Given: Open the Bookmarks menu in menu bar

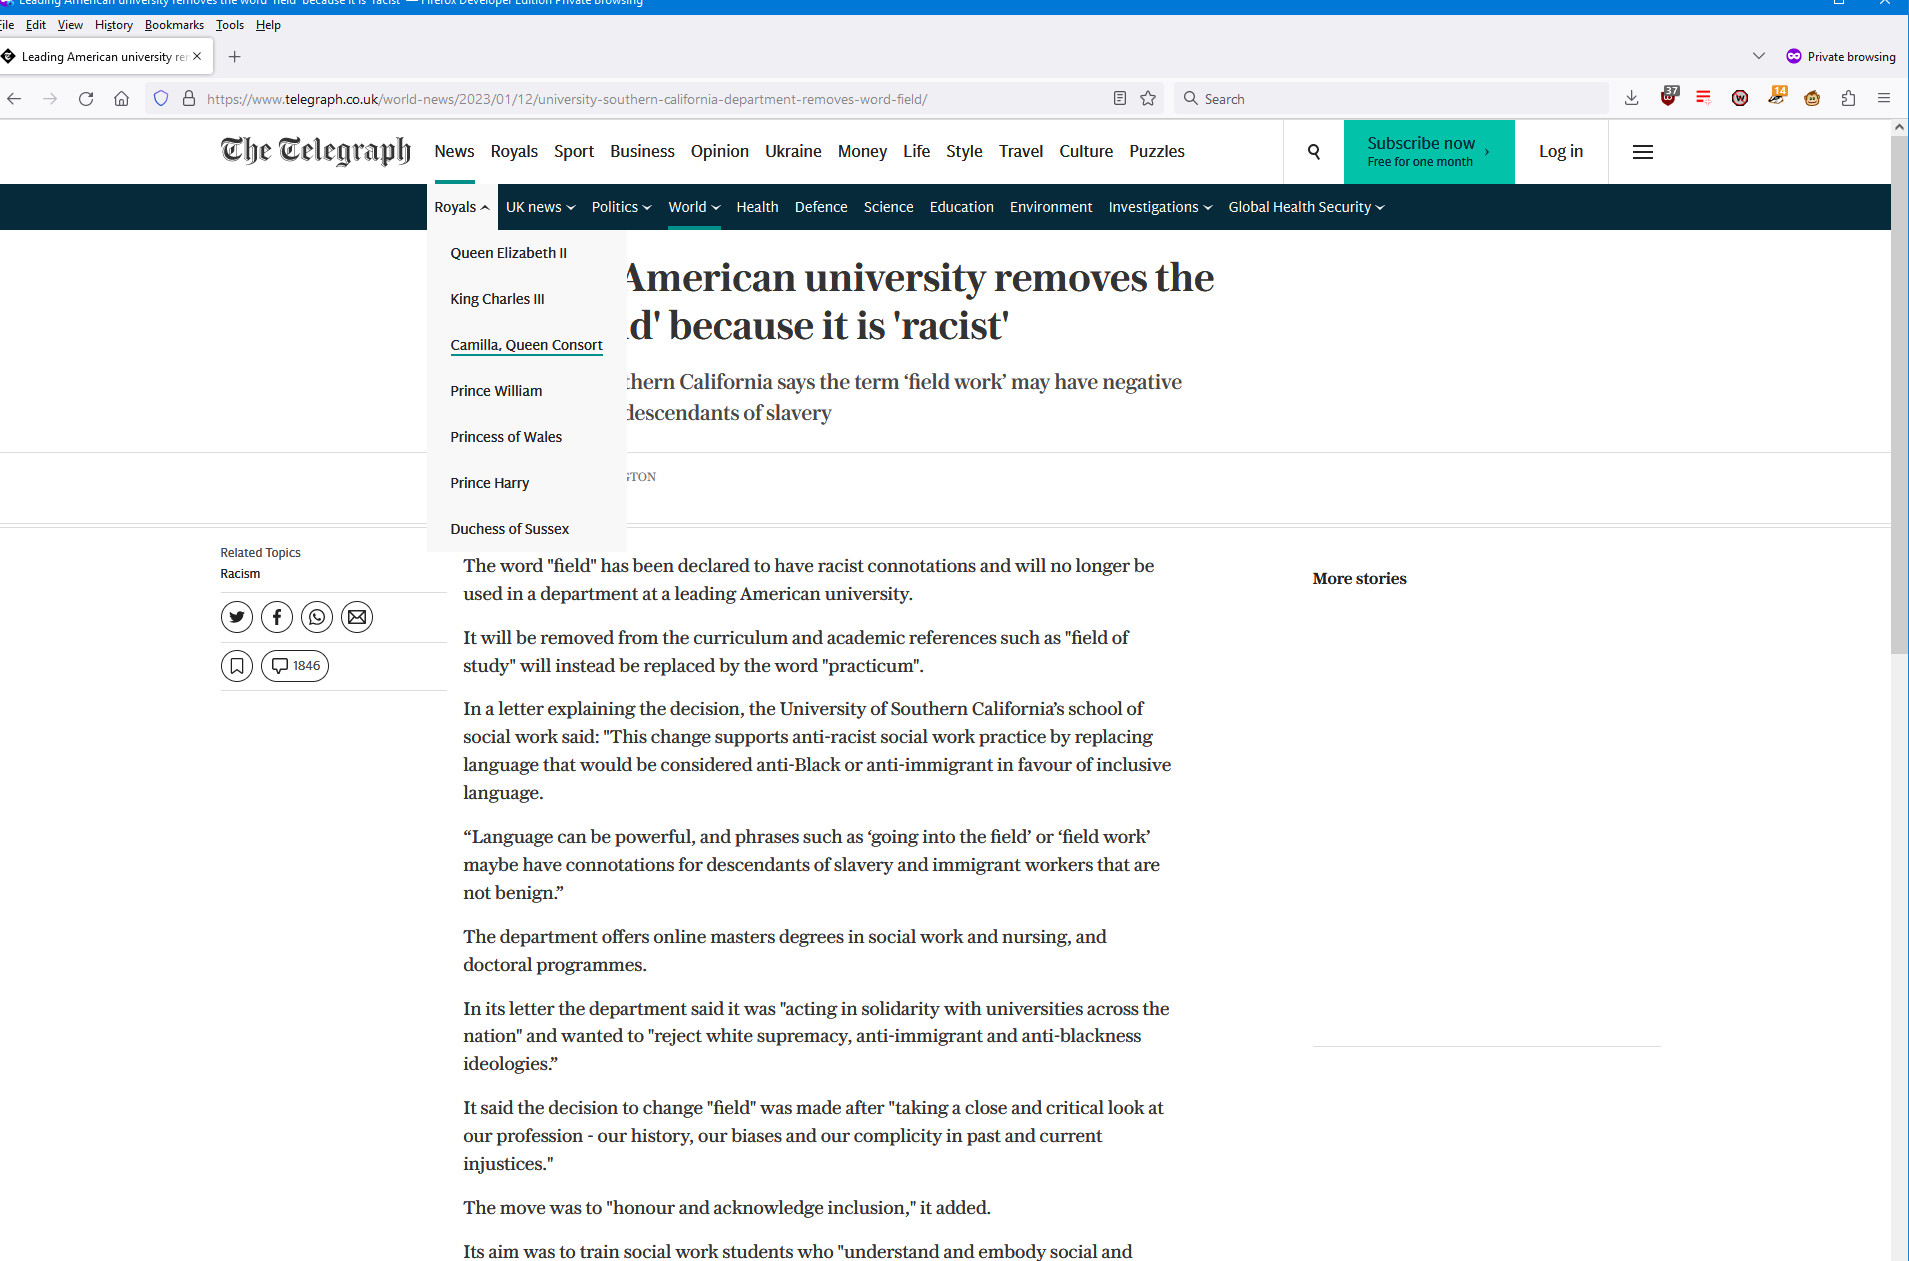Looking at the screenshot, I should (x=174, y=25).
